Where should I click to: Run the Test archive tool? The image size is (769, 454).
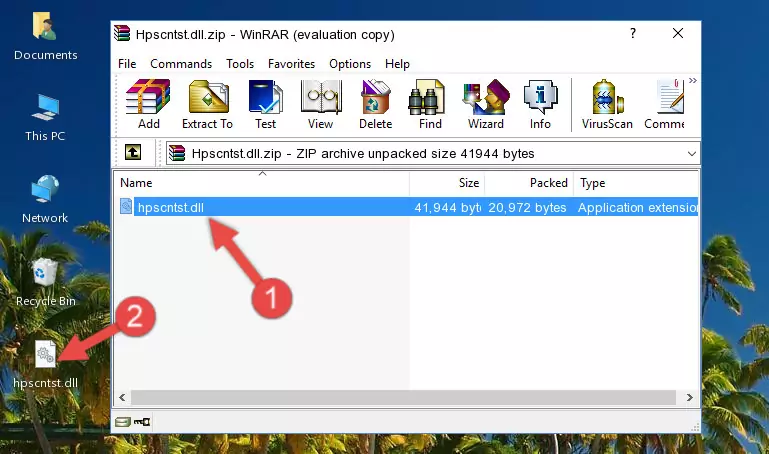coord(265,104)
